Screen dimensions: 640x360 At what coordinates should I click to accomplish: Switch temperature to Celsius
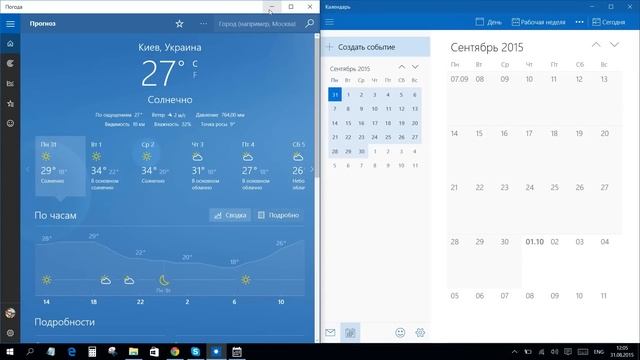tap(195, 64)
